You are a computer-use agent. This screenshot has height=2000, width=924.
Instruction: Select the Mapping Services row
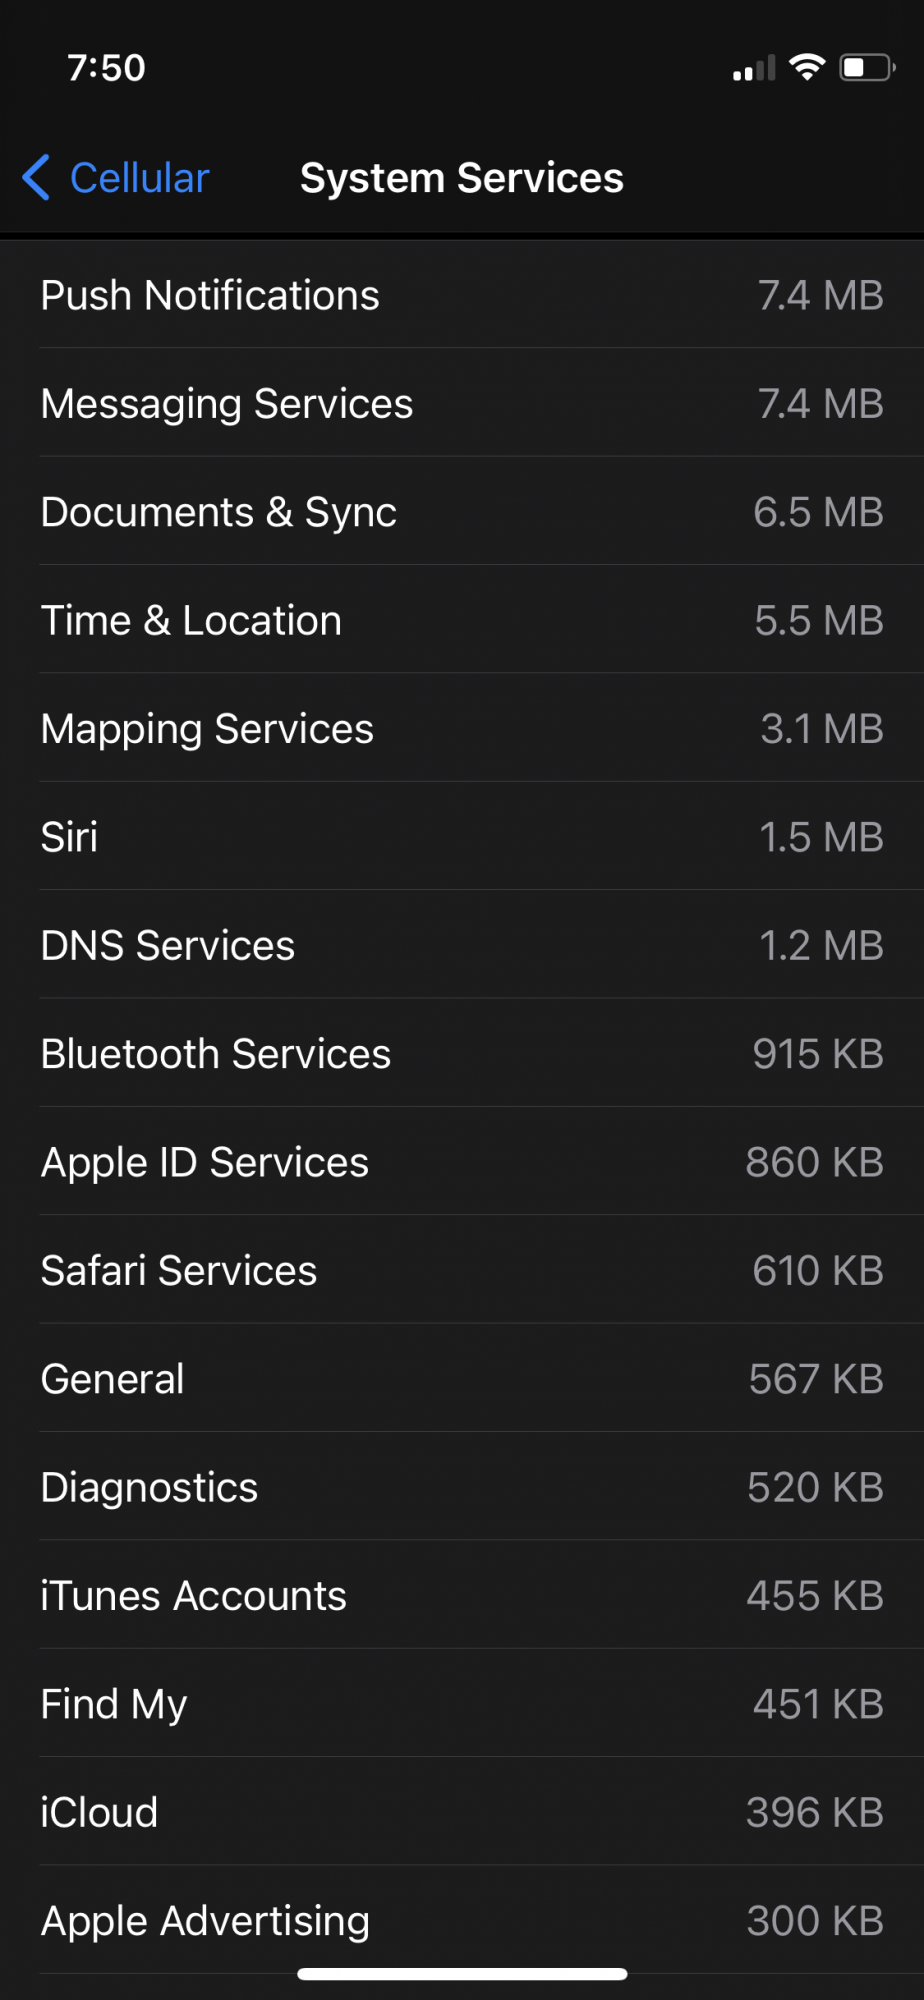point(462,729)
